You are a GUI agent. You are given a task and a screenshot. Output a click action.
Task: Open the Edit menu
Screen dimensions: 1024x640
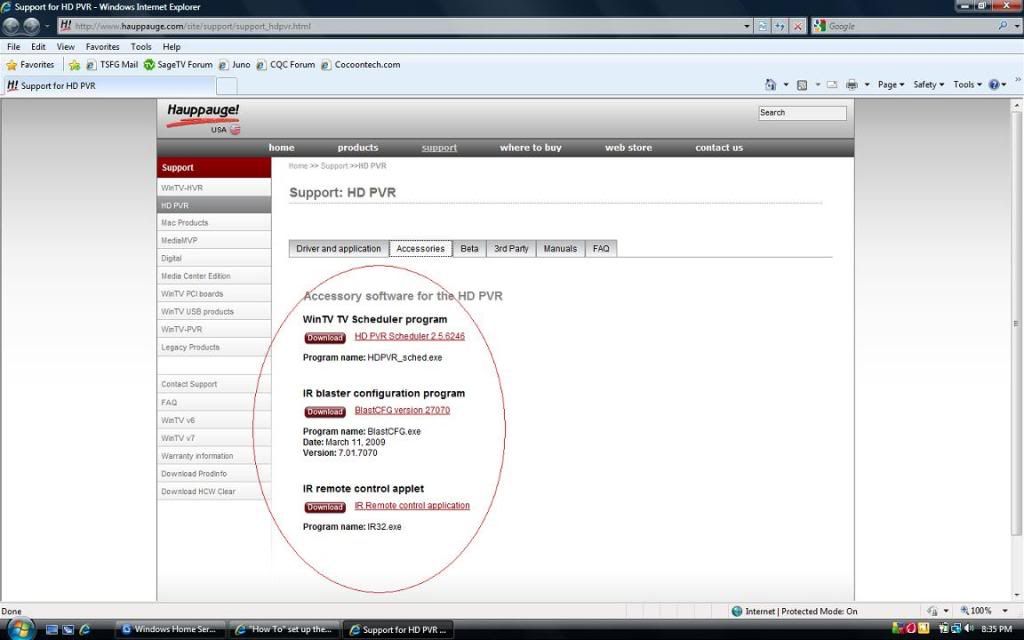(x=39, y=47)
